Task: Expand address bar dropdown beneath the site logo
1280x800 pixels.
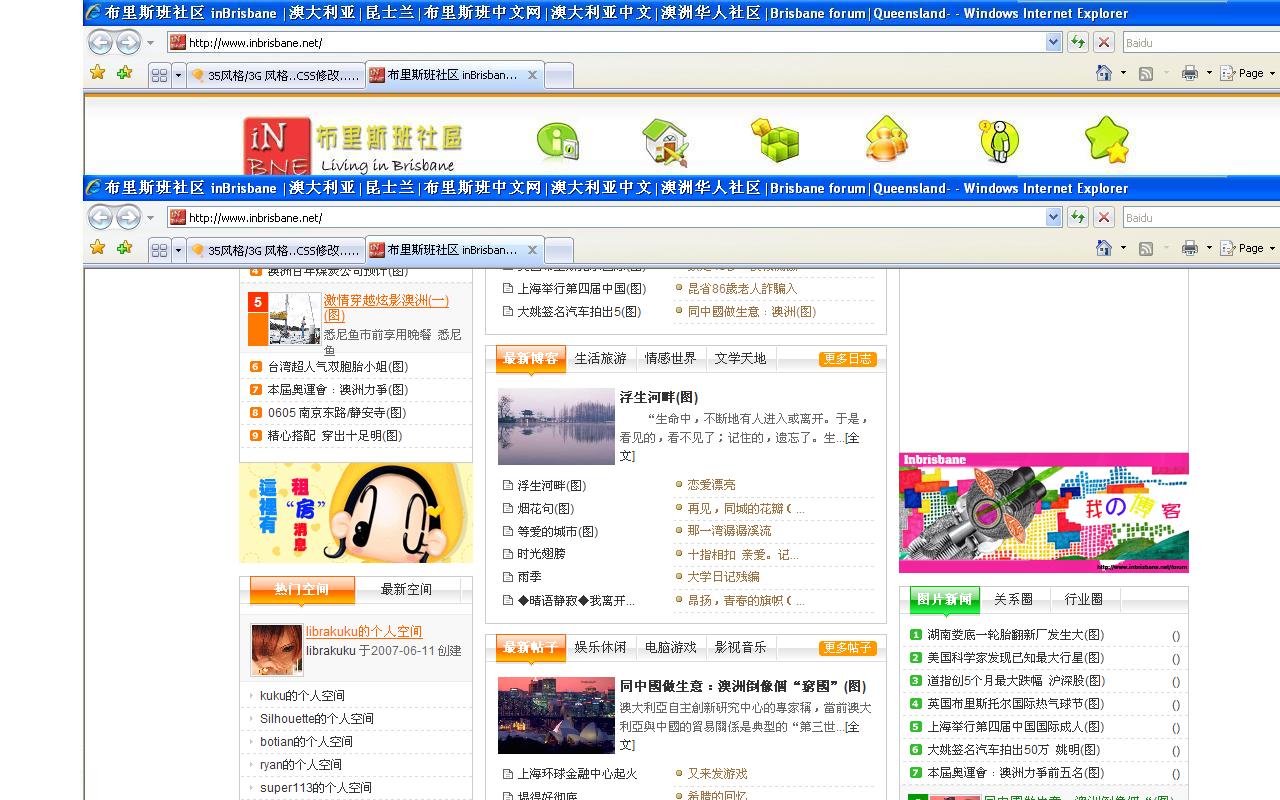Action: click(1053, 217)
